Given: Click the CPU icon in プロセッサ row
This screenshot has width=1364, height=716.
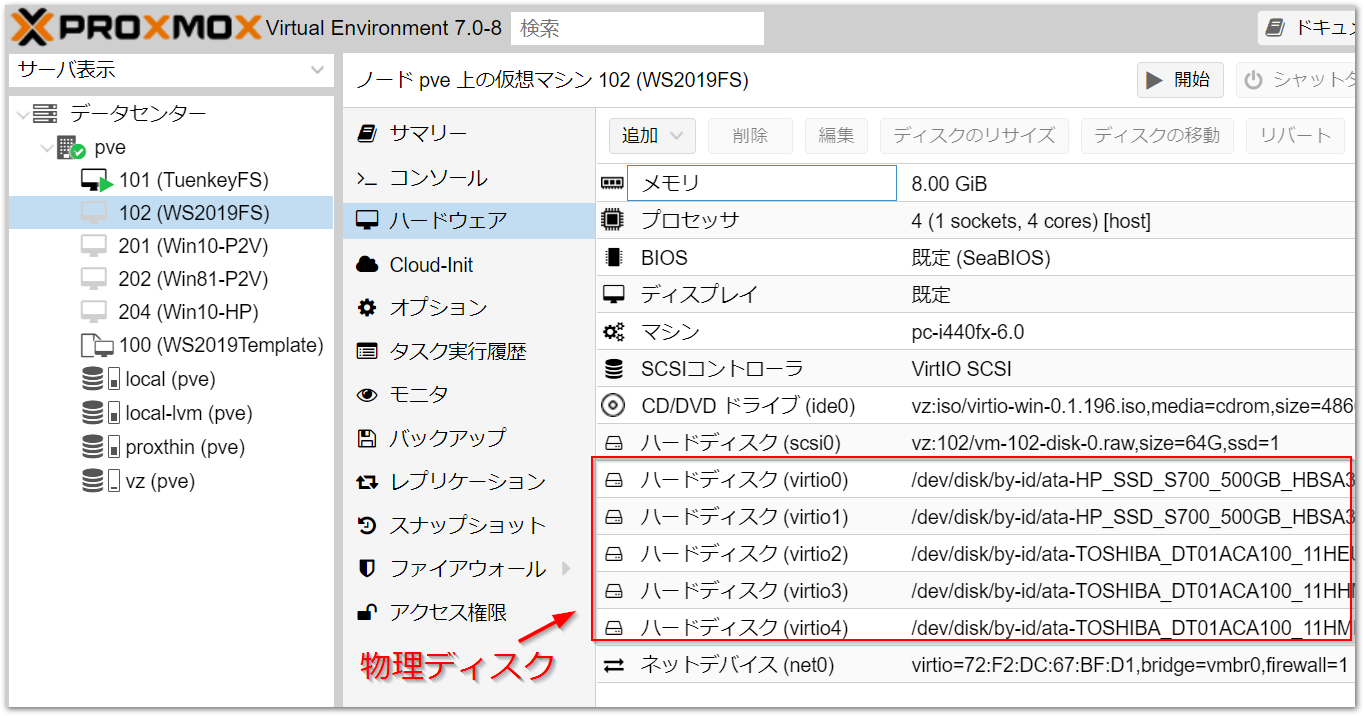Looking at the screenshot, I should click(612, 220).
